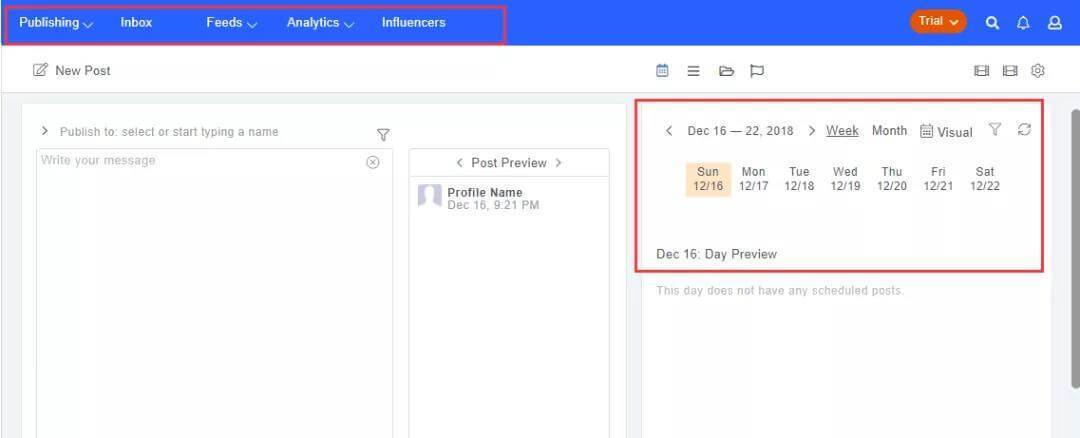The image size is (1080, 438).
Task: Click the Visual calendar grid icon
Action: click(927, 131)
